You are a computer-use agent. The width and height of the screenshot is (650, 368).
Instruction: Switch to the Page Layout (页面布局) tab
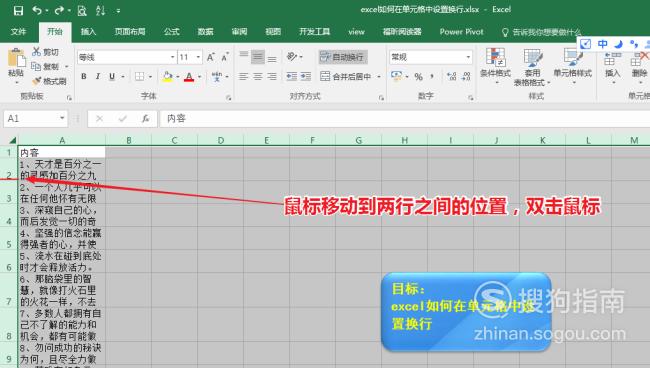(130, 31)
